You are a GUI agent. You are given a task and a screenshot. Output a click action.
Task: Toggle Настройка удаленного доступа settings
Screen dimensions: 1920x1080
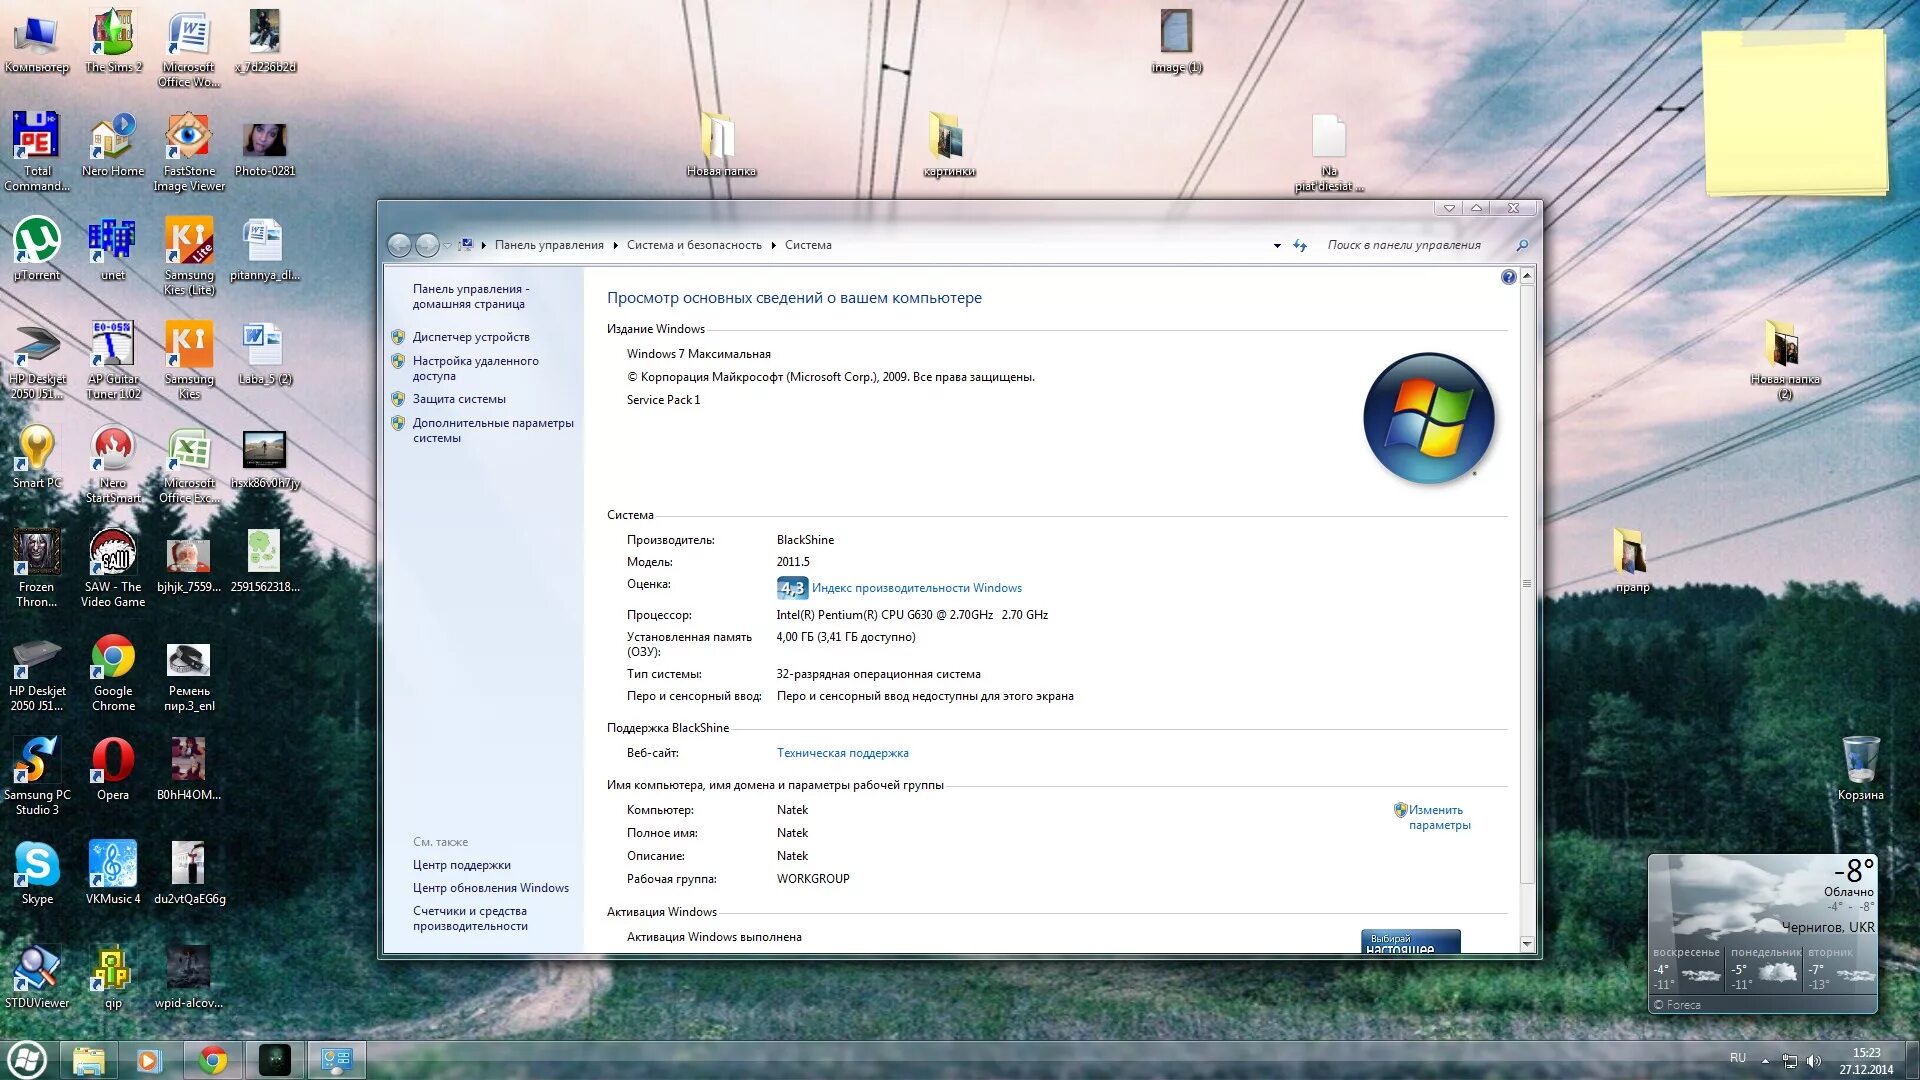tap(475, 367)
